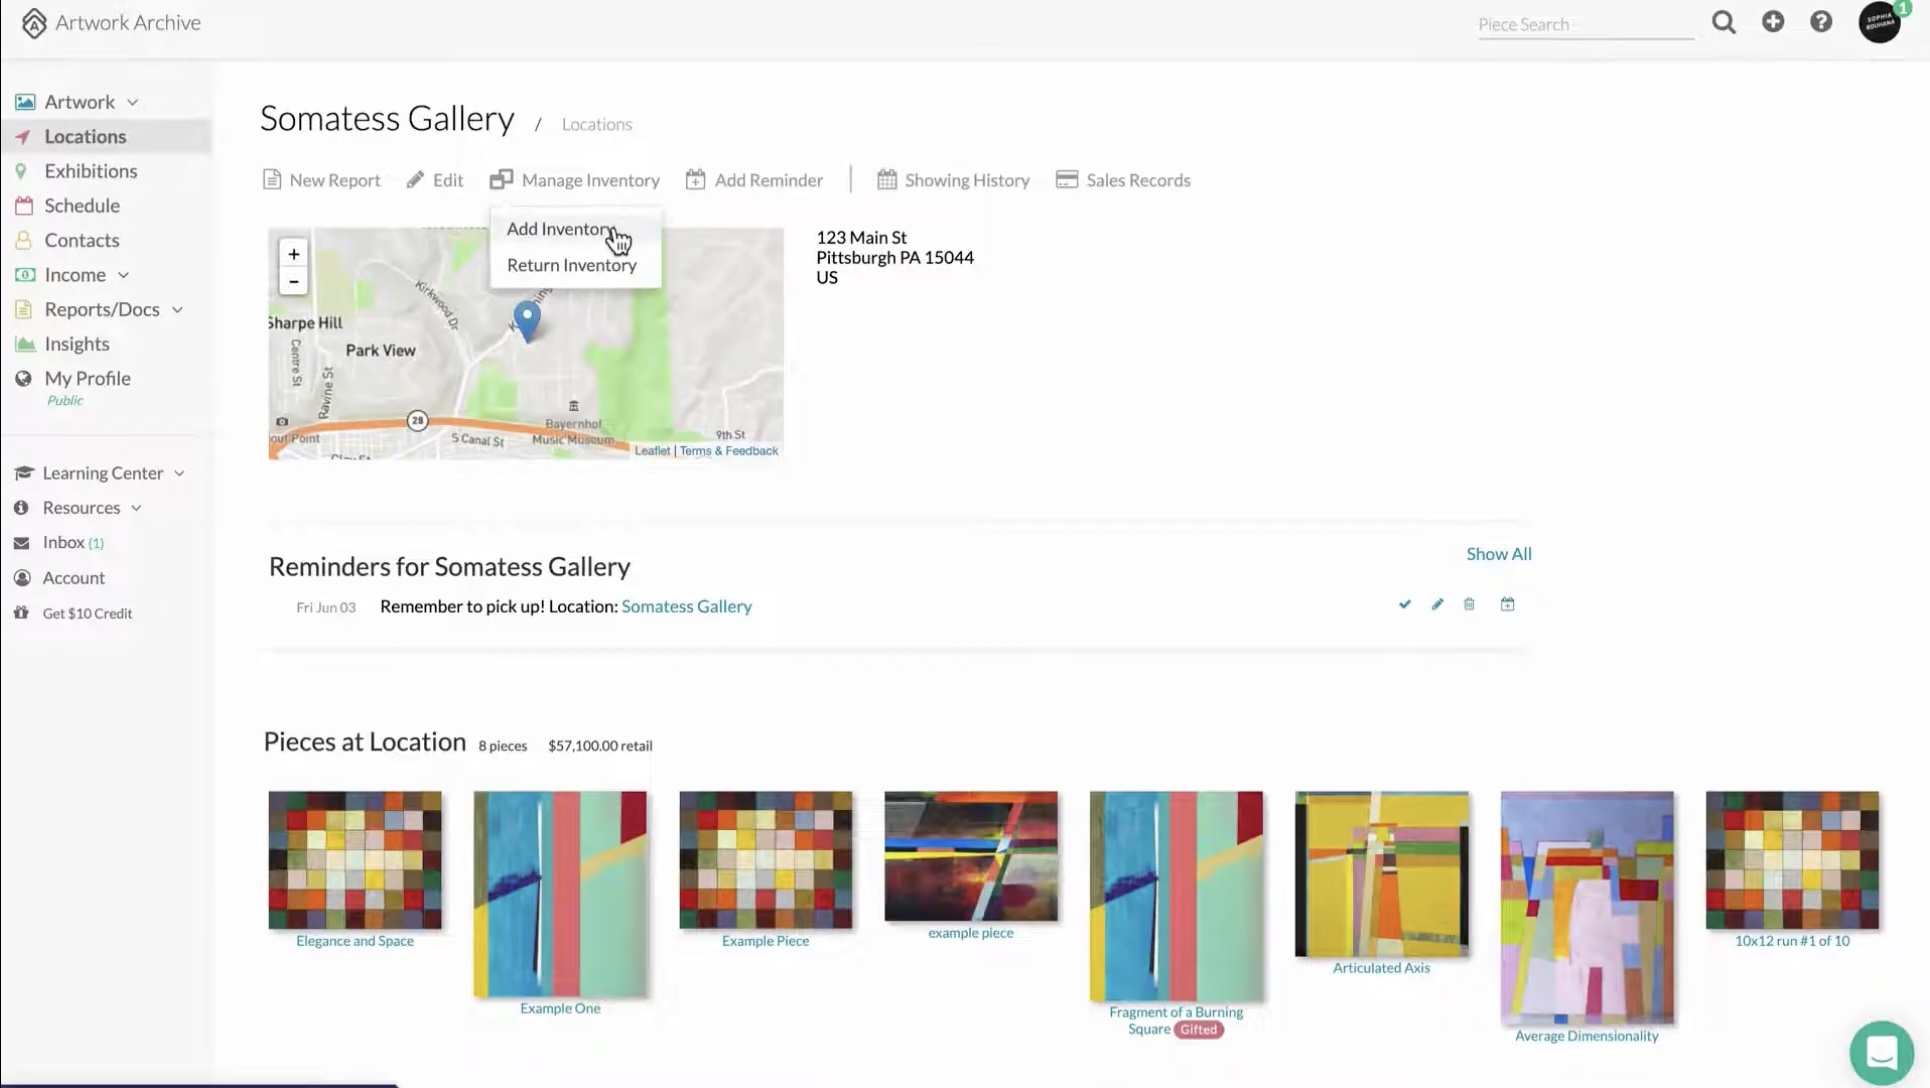The width and height of the screenshot is (1930, 1088).
Task: Click the Income money icon
Action: [x=25, y=275]
